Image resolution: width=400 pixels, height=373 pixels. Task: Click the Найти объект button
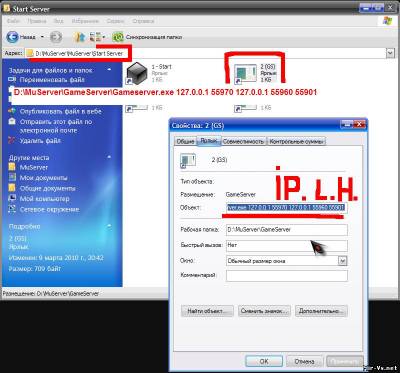[207, 311]
